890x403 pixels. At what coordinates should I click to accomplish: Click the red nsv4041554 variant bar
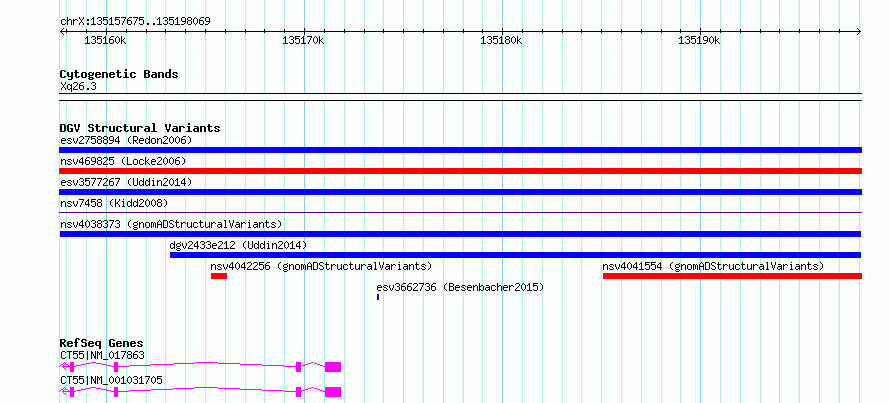(732, 276)
